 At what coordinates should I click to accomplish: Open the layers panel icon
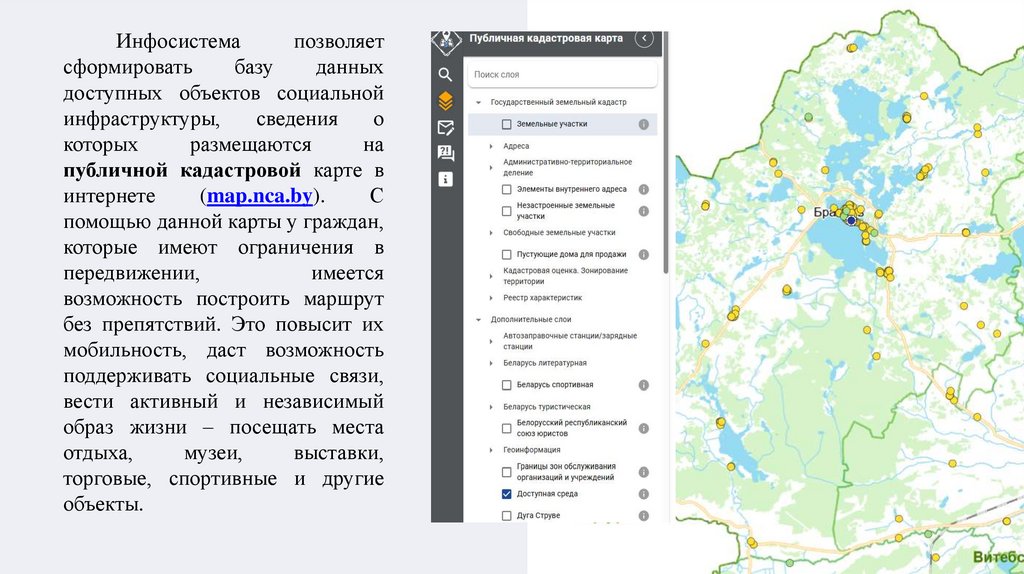click(445, 100)
